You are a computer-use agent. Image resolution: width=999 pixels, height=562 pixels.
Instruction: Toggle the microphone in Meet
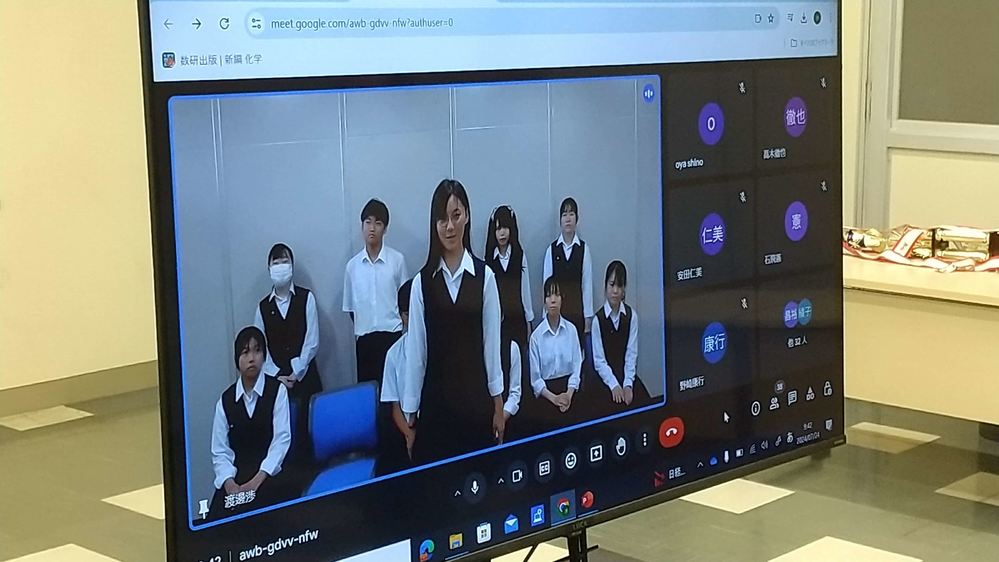pyautogui.click(x=475, y=487)
